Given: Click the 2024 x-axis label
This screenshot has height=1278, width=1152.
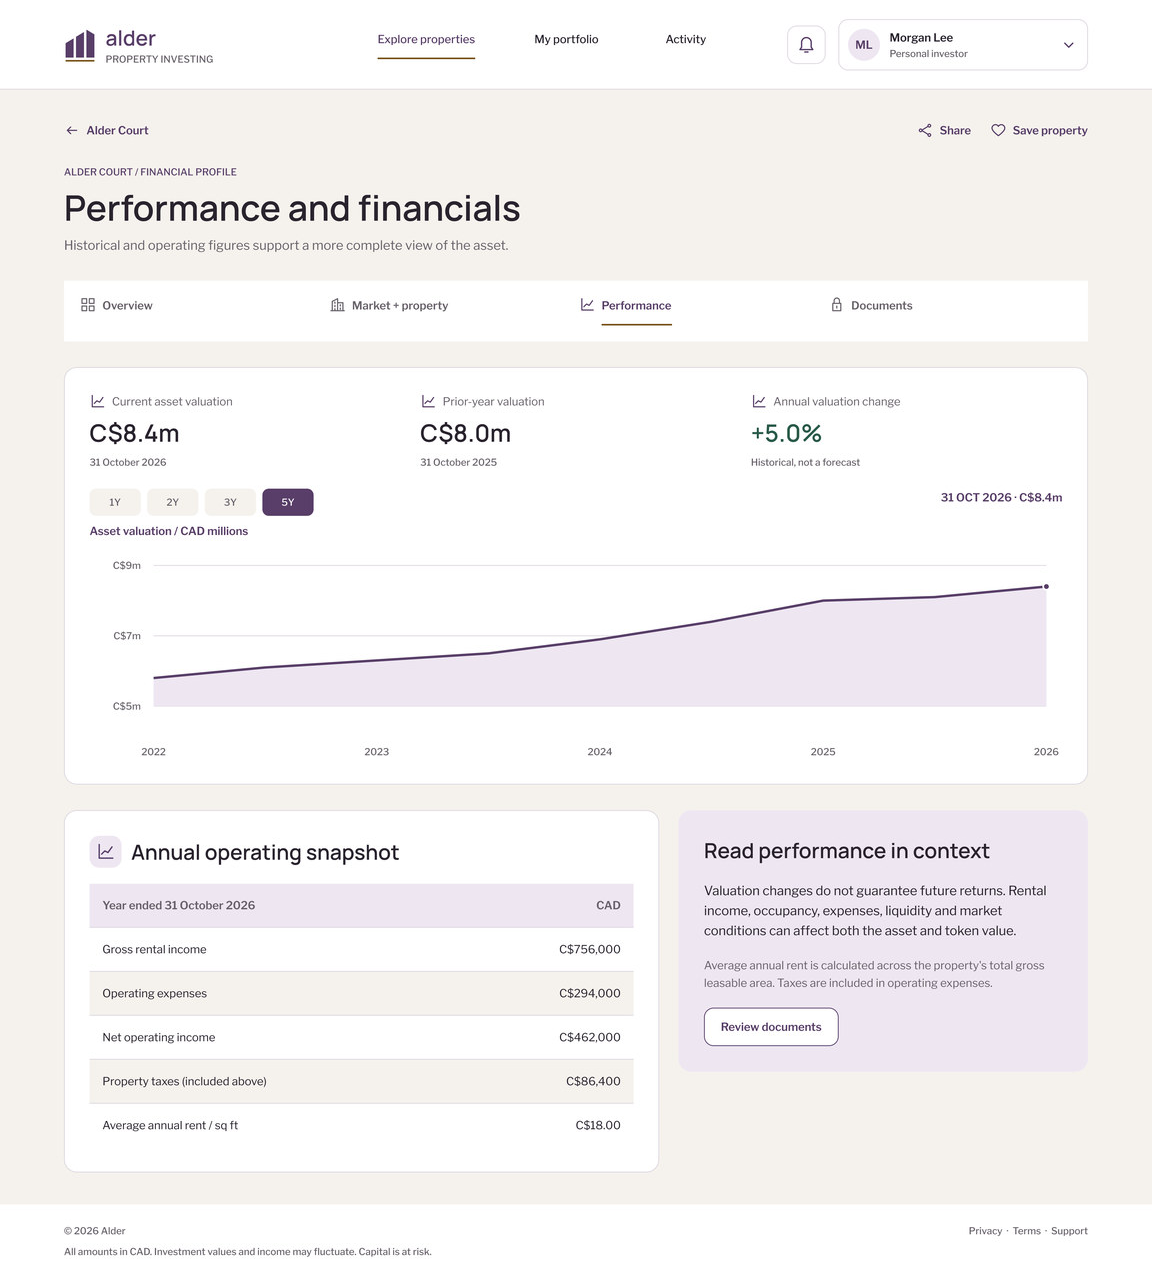Looking at the screenshot, I should (x=600, y=751).
